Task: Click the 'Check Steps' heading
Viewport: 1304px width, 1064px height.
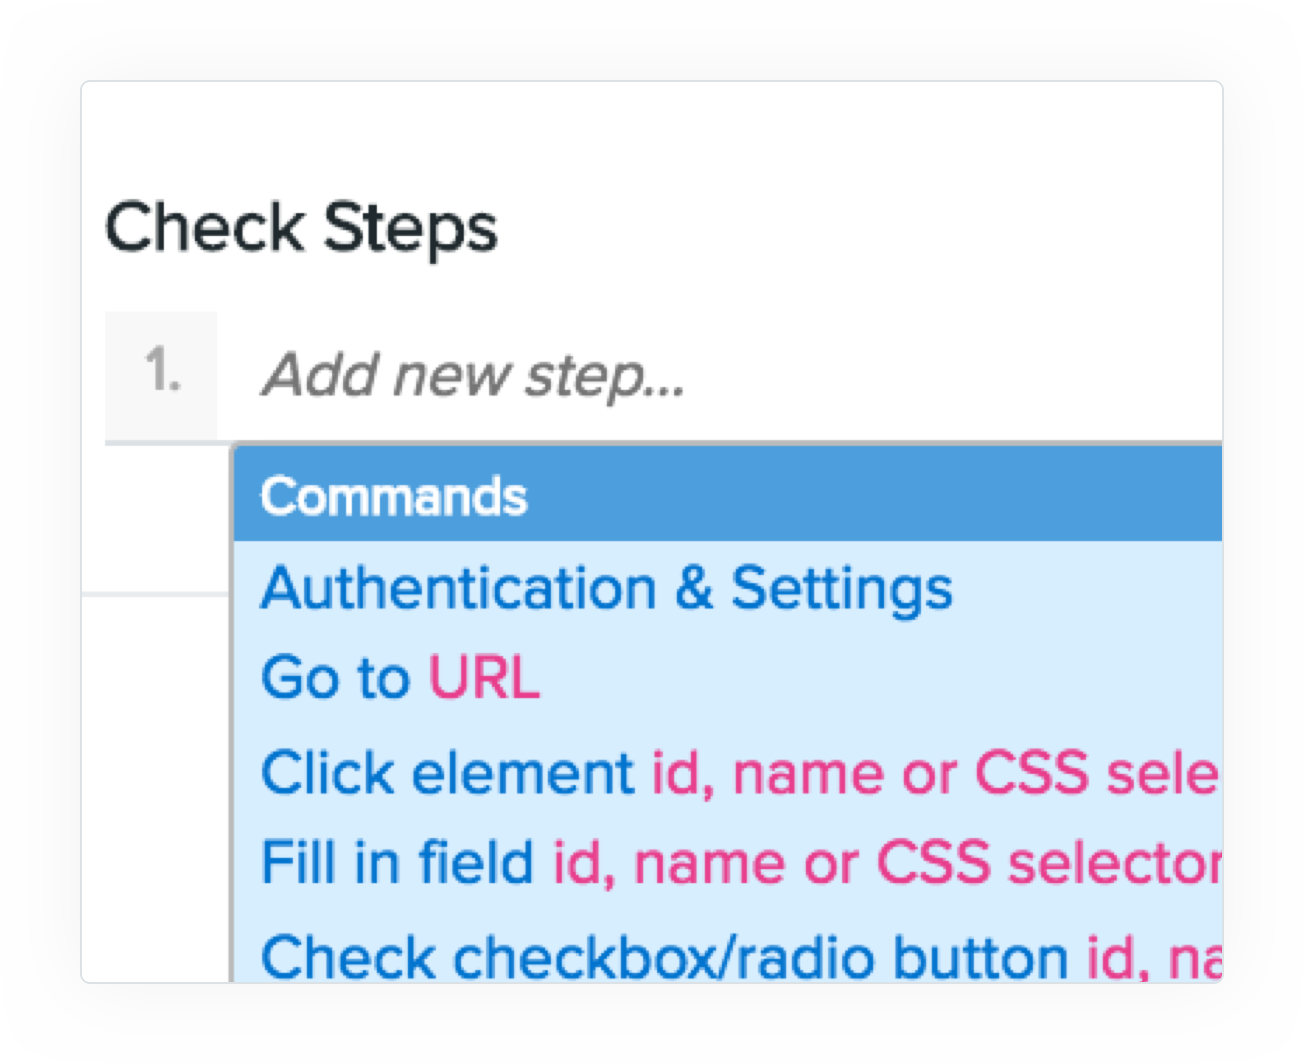Action: [x=300, y=227]
